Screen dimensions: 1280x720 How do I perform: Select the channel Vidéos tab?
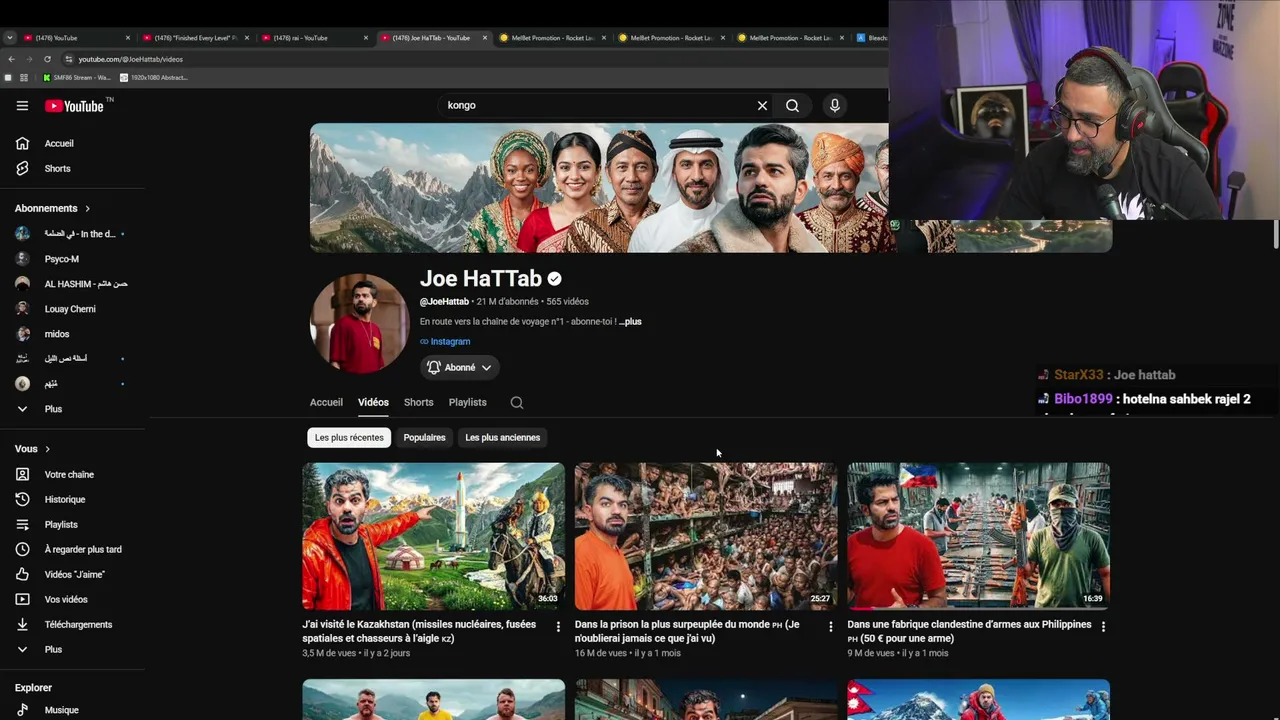click(x=373, y=402)
